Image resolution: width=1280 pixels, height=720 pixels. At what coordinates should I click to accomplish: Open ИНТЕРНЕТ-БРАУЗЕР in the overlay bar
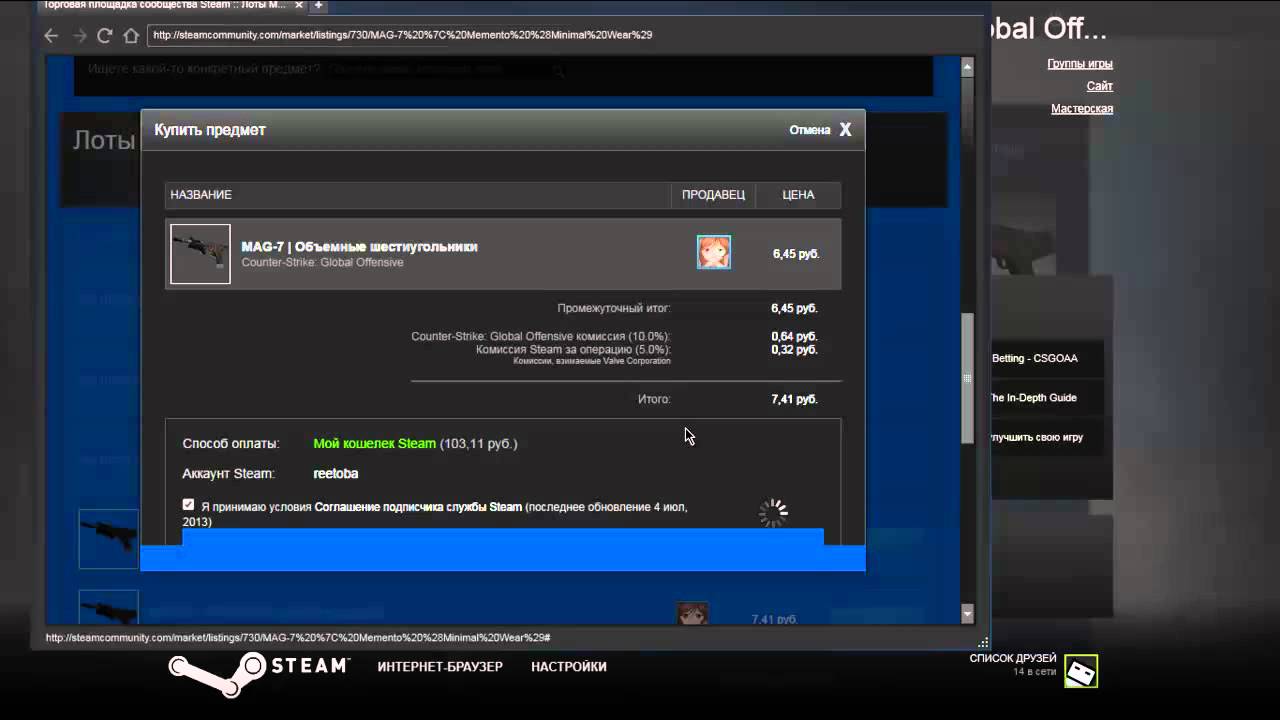coord(440,667)
